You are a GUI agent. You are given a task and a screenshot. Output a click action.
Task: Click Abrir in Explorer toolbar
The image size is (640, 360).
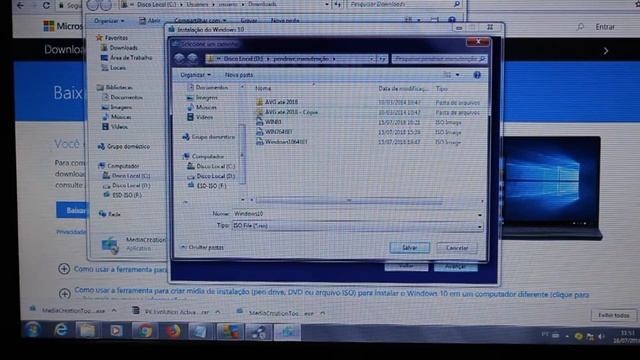150,20
